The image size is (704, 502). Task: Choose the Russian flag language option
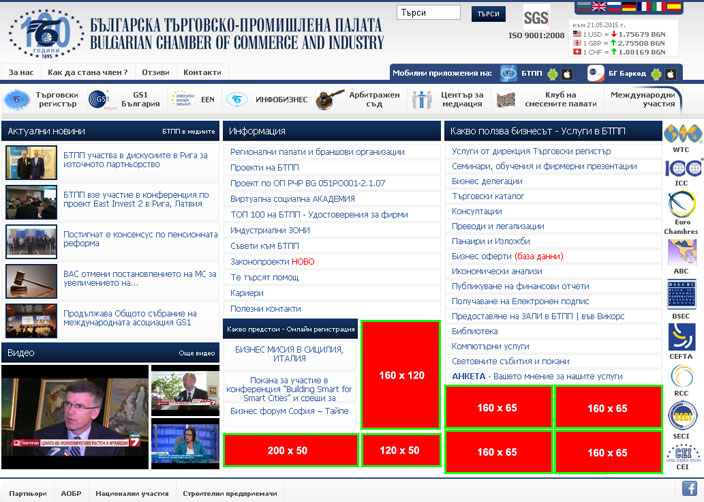click(x=614, y=6)
